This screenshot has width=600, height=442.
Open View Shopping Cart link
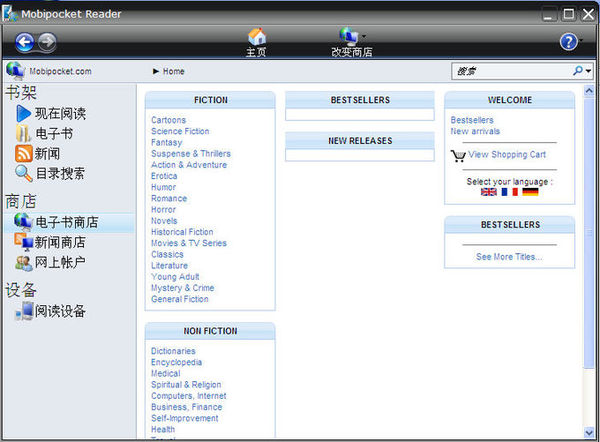tap(507, 154)
